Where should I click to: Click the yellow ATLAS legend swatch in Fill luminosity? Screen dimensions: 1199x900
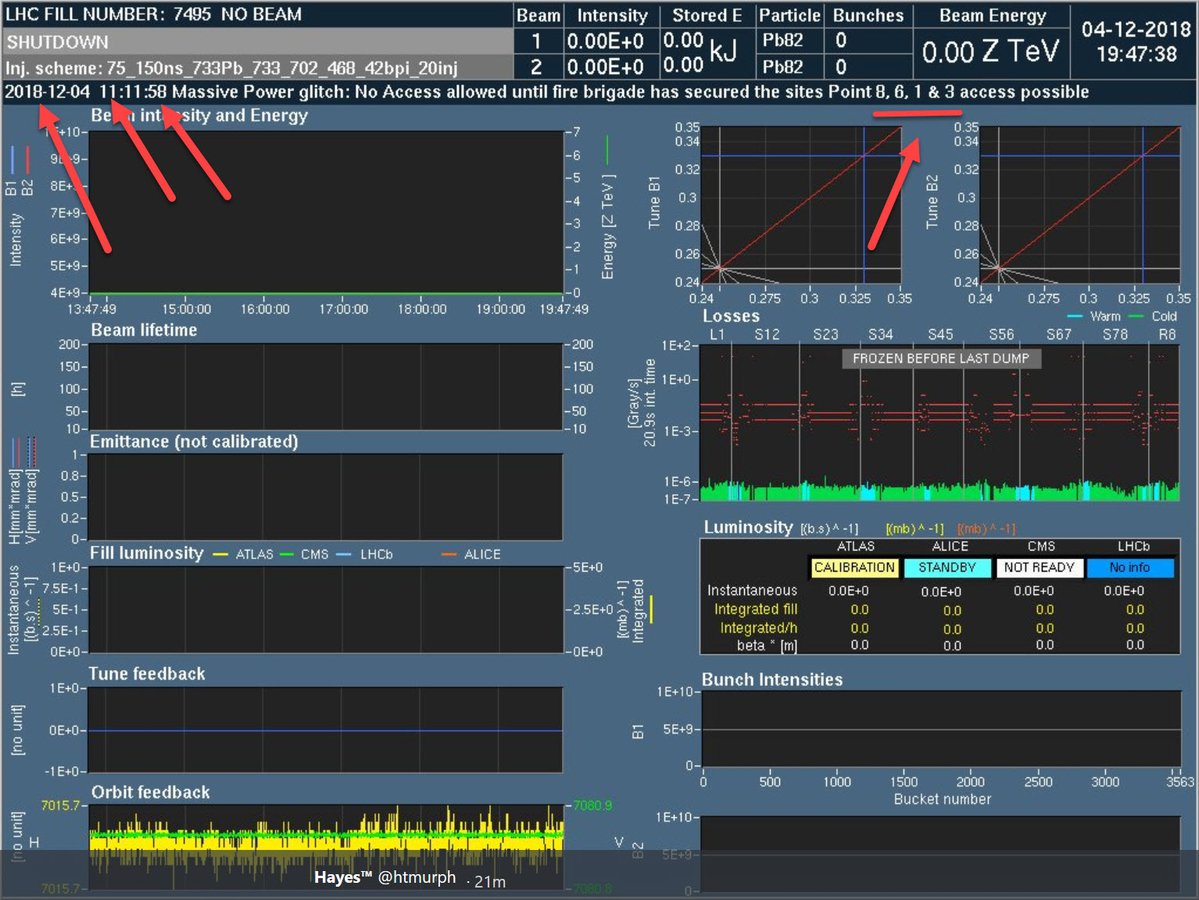click(x=220, y=554)
